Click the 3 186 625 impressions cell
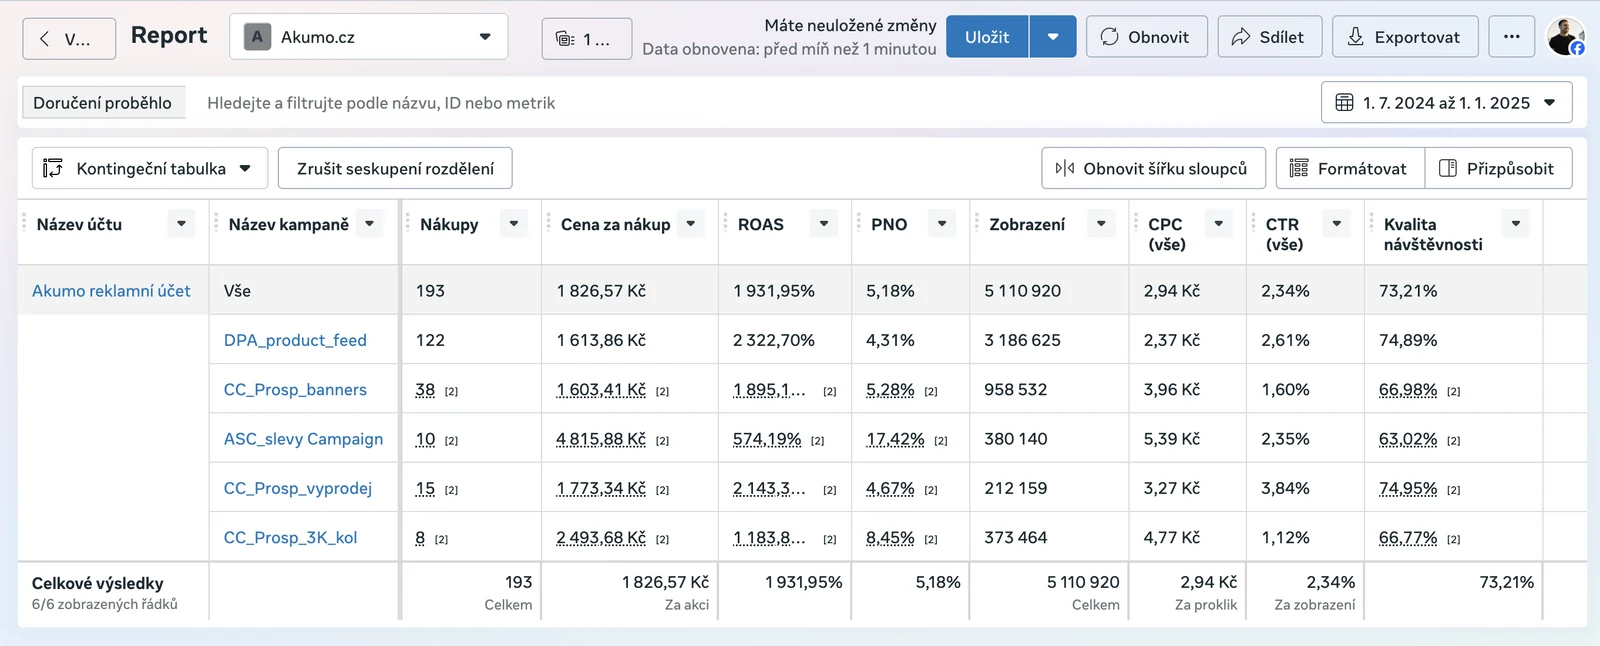 tap(1022, 340)
